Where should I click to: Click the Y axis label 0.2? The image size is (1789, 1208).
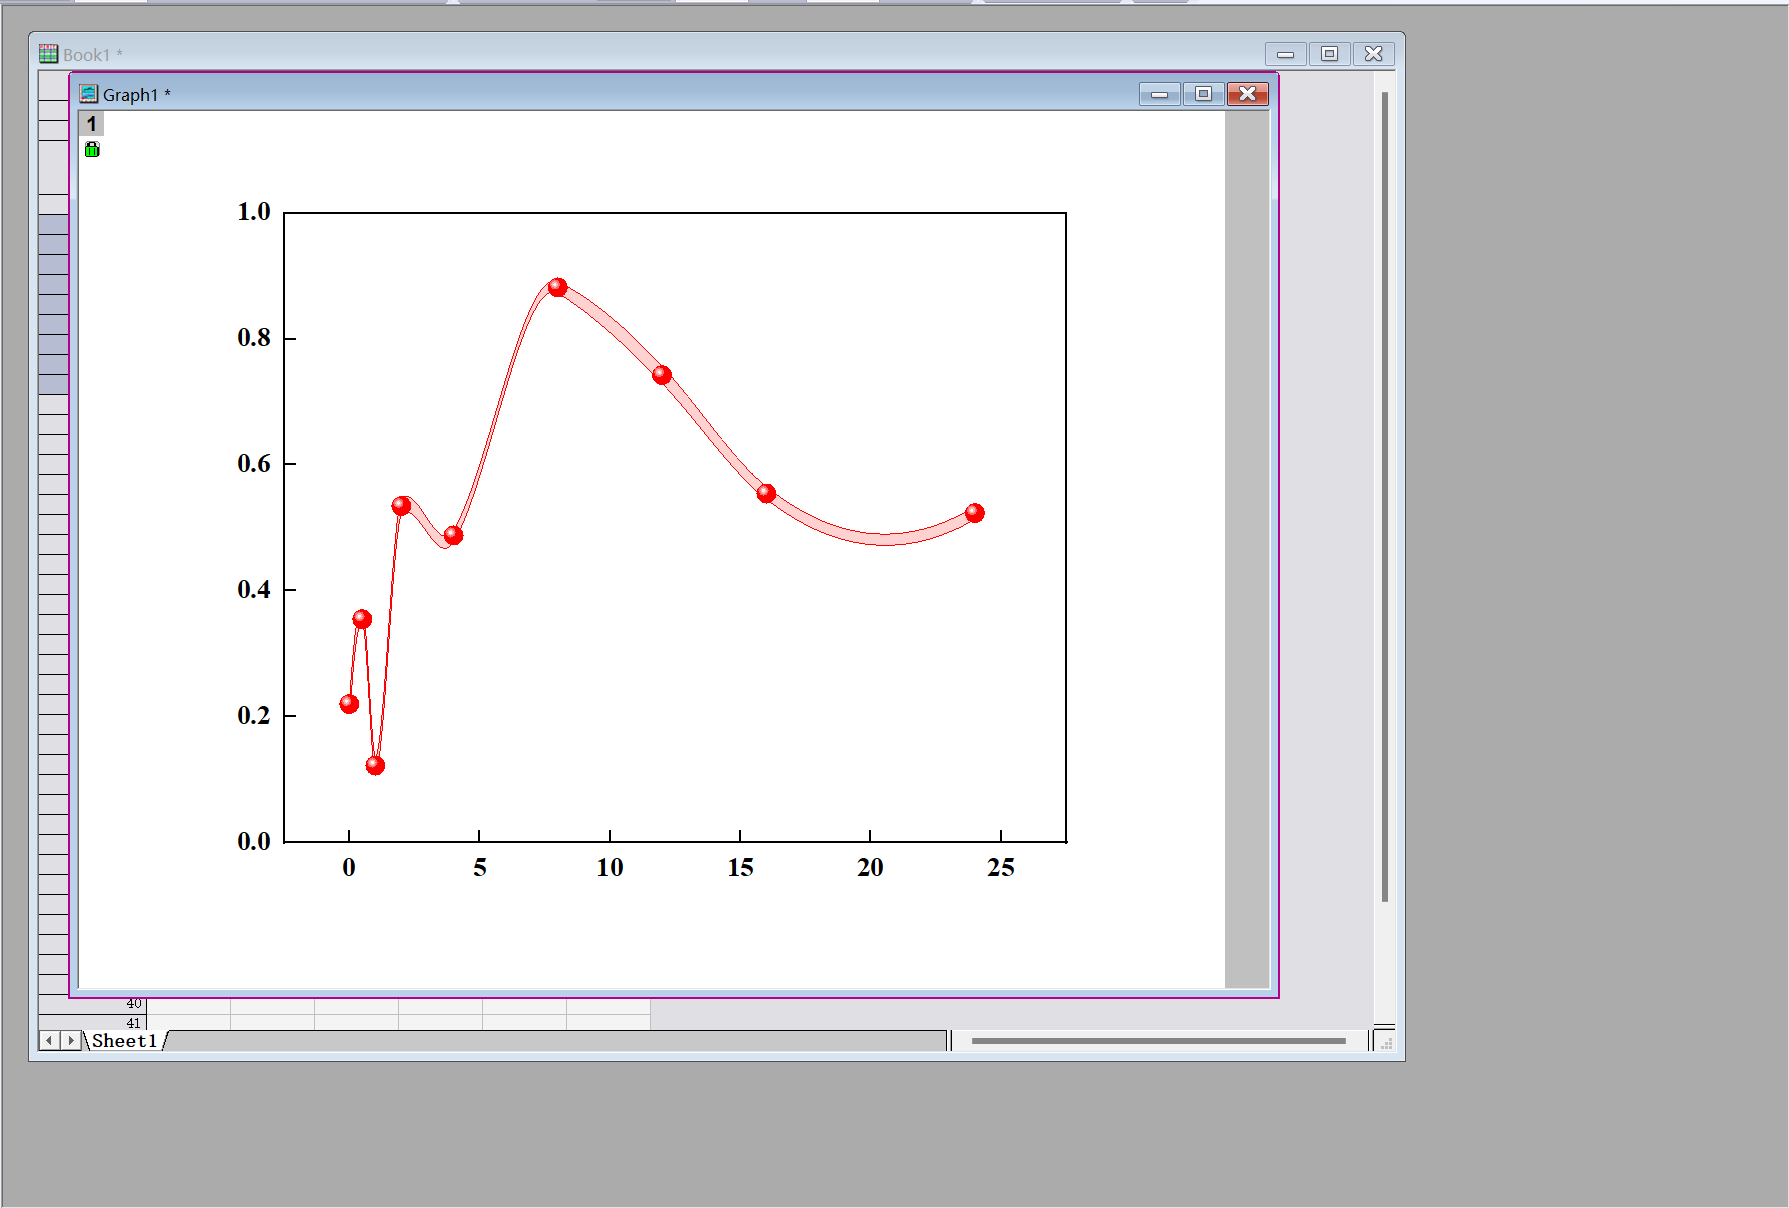[x=254, y=716]
